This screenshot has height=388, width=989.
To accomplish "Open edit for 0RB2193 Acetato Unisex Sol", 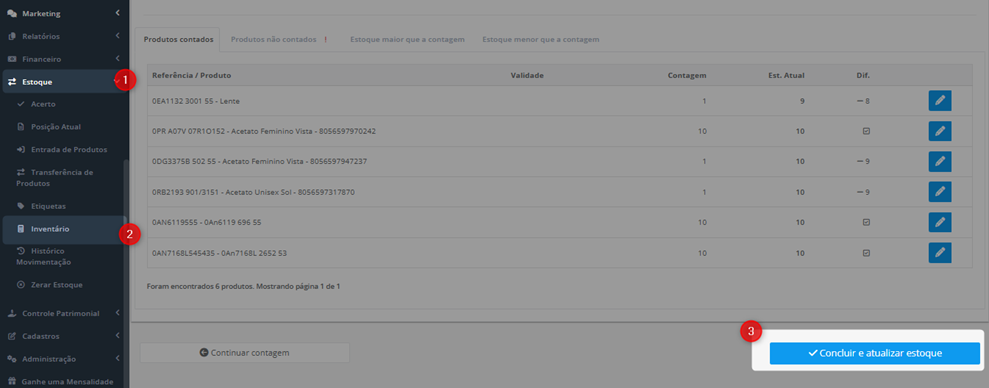I will (940, 192).
